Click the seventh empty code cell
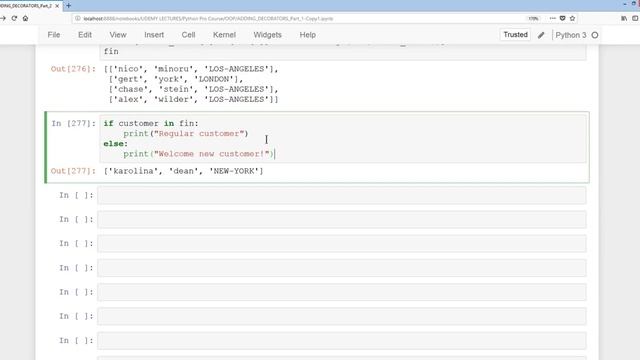Viewport: 640px width, 360px height. tap(342, 341)
